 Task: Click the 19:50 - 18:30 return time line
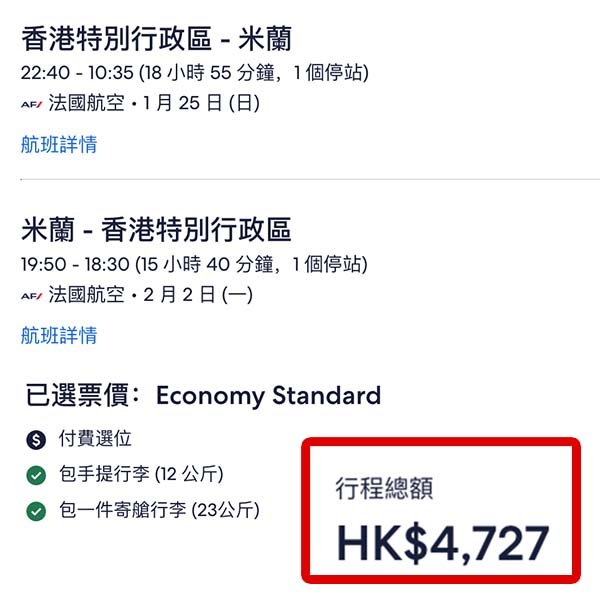193,264
